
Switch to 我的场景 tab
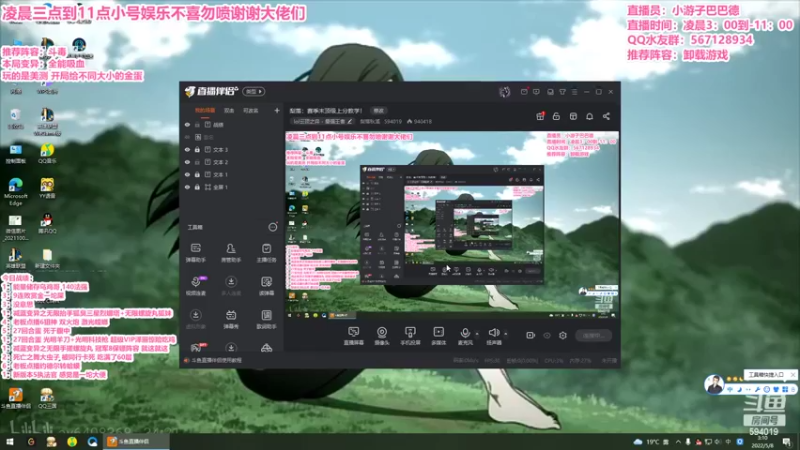click(205, 110)
